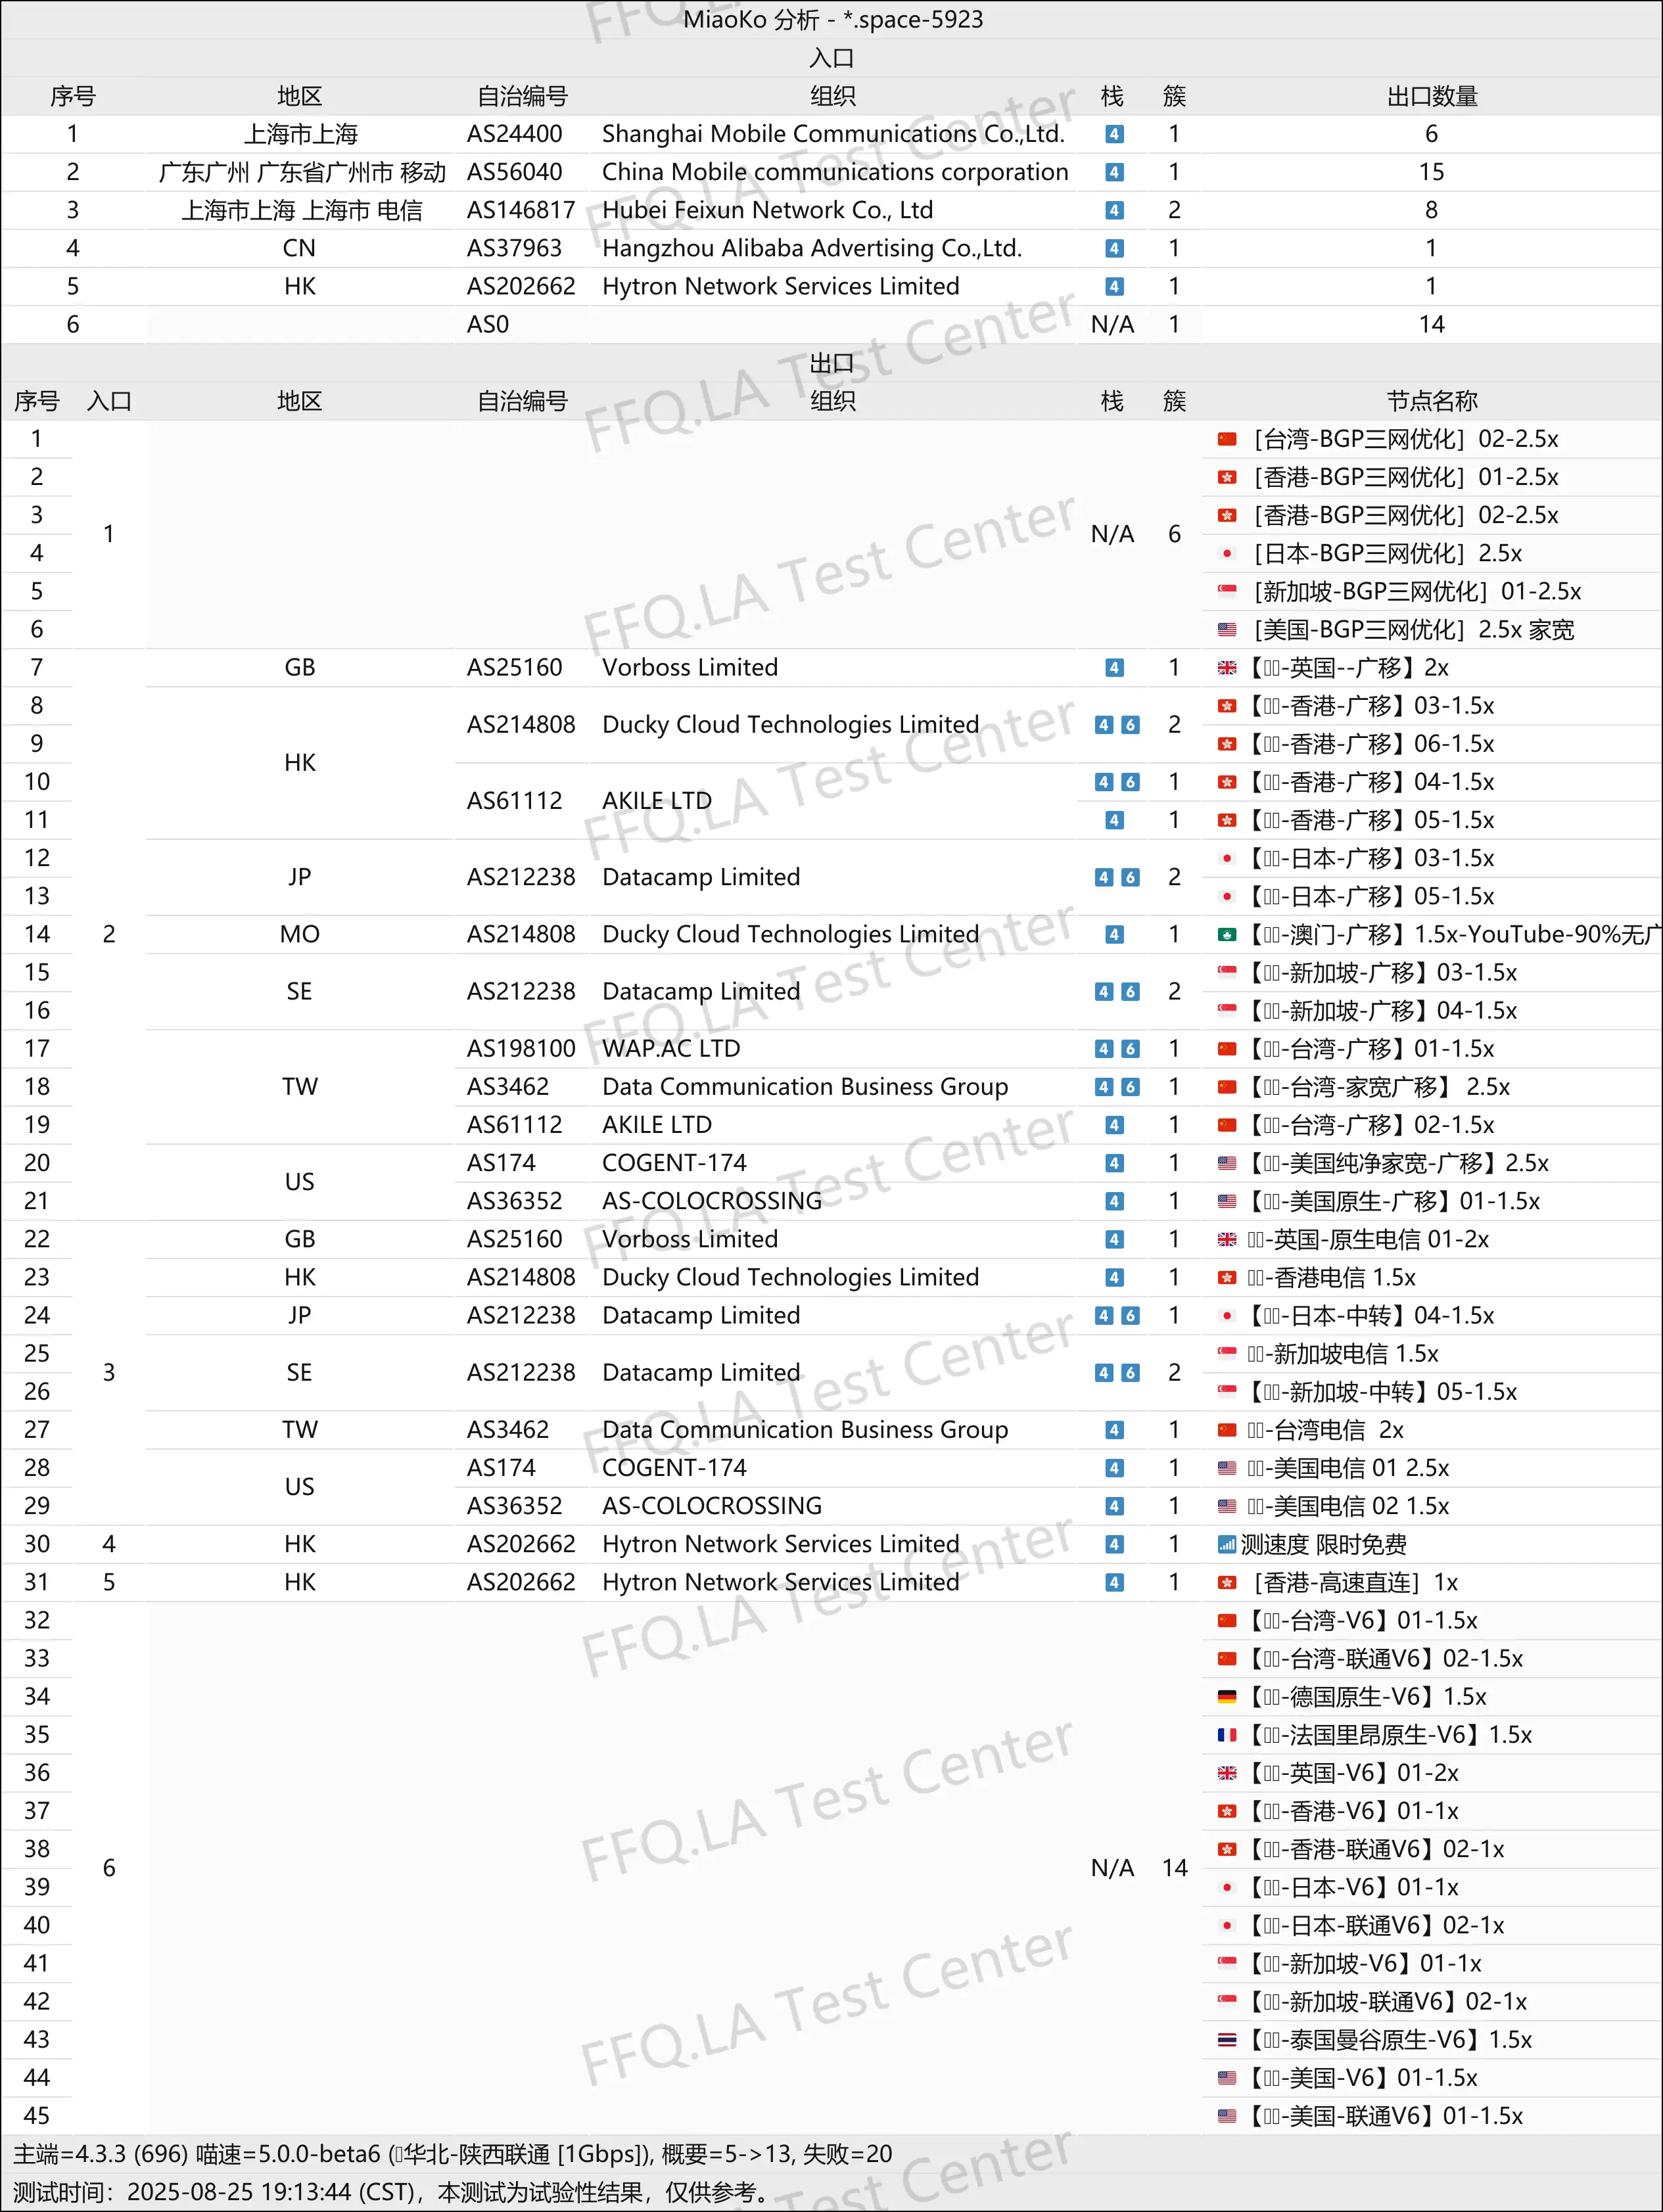Click the flag beside [香港-高速直连] 1x

pos(1227,1582)
